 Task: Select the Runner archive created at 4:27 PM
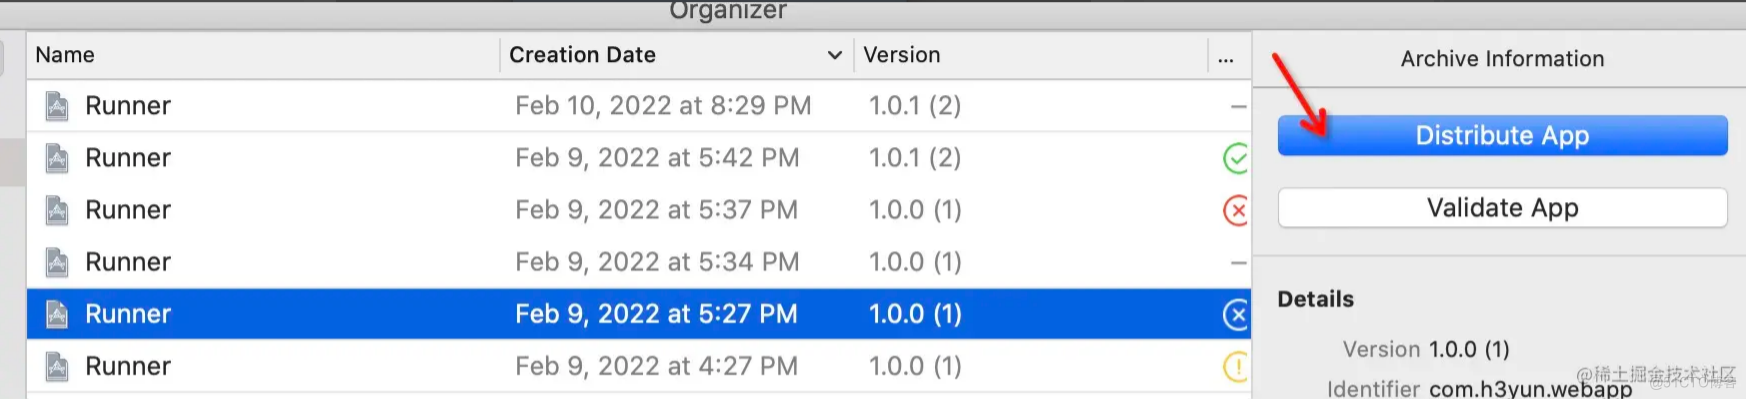point(639,366)
